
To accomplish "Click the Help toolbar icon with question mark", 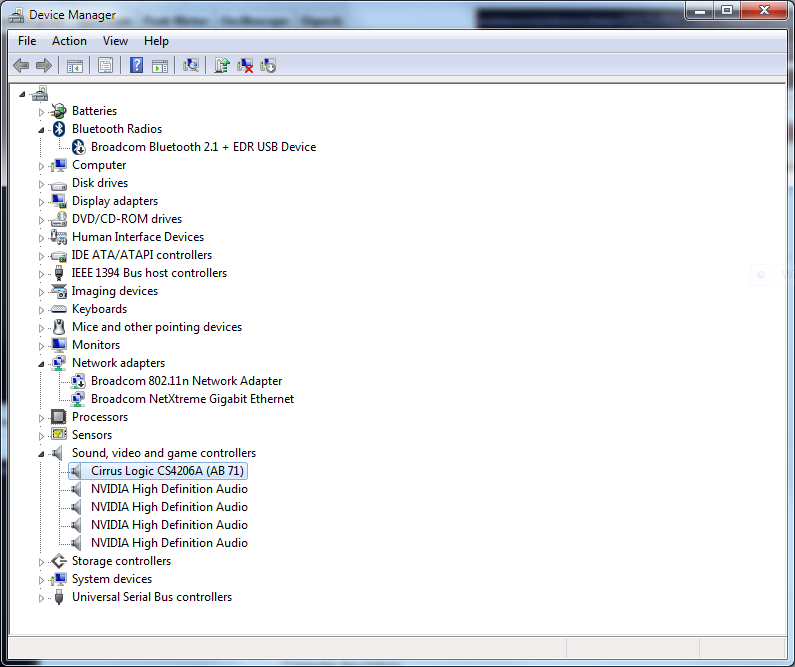I will (x=137, y=65).
